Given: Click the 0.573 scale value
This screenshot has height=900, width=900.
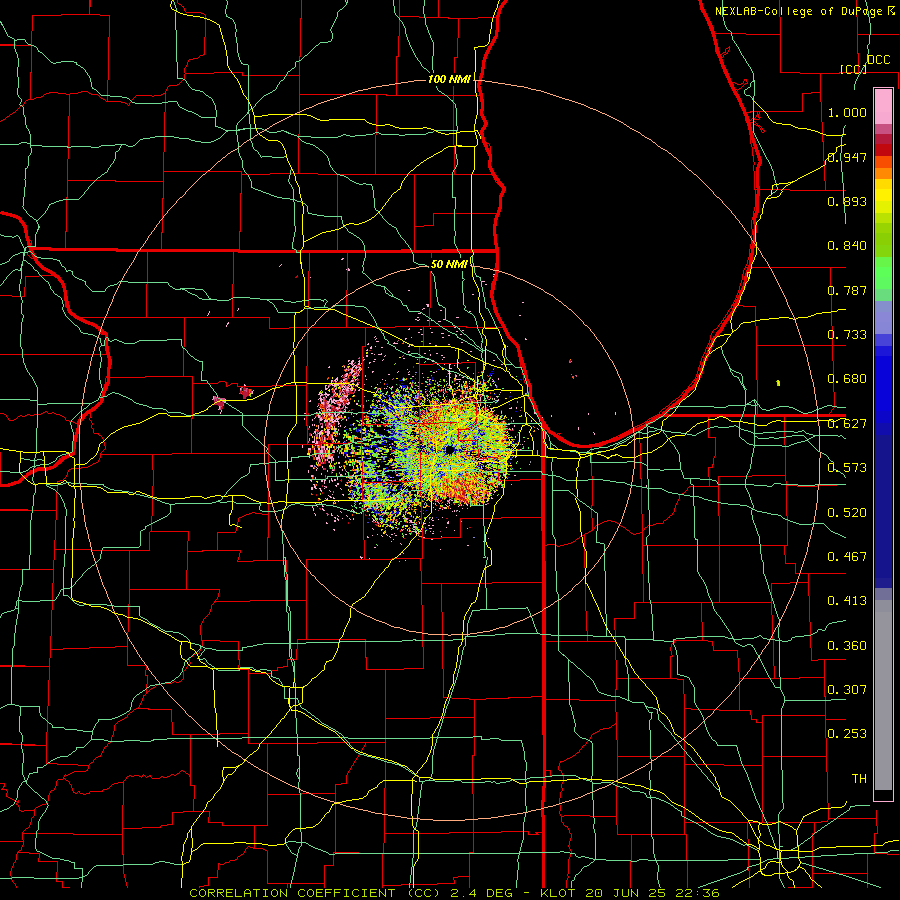Looking at the screenshot, I should 847,468.
